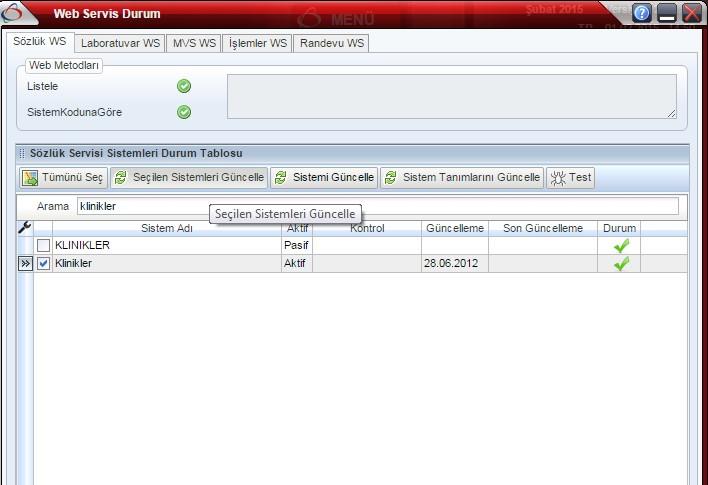Click the green status icon next to Listele
Screen dimensions: 708x485
[x=184, y=86]
